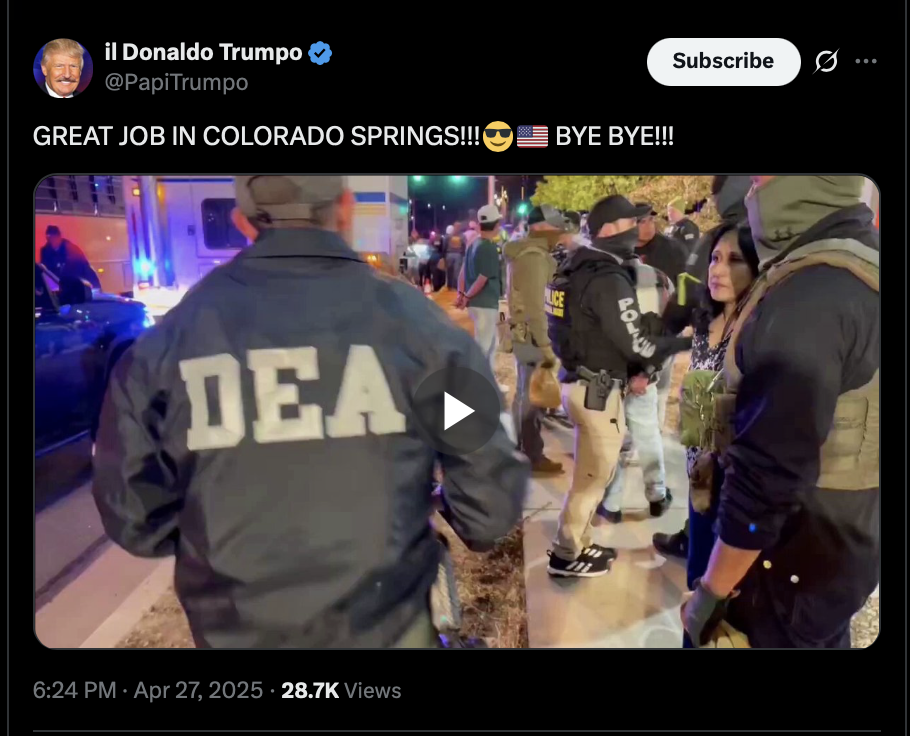Screen dimensions: 910x736
Task: Open the "6:24 PM" post timestamp
Action: click(75, 690)
